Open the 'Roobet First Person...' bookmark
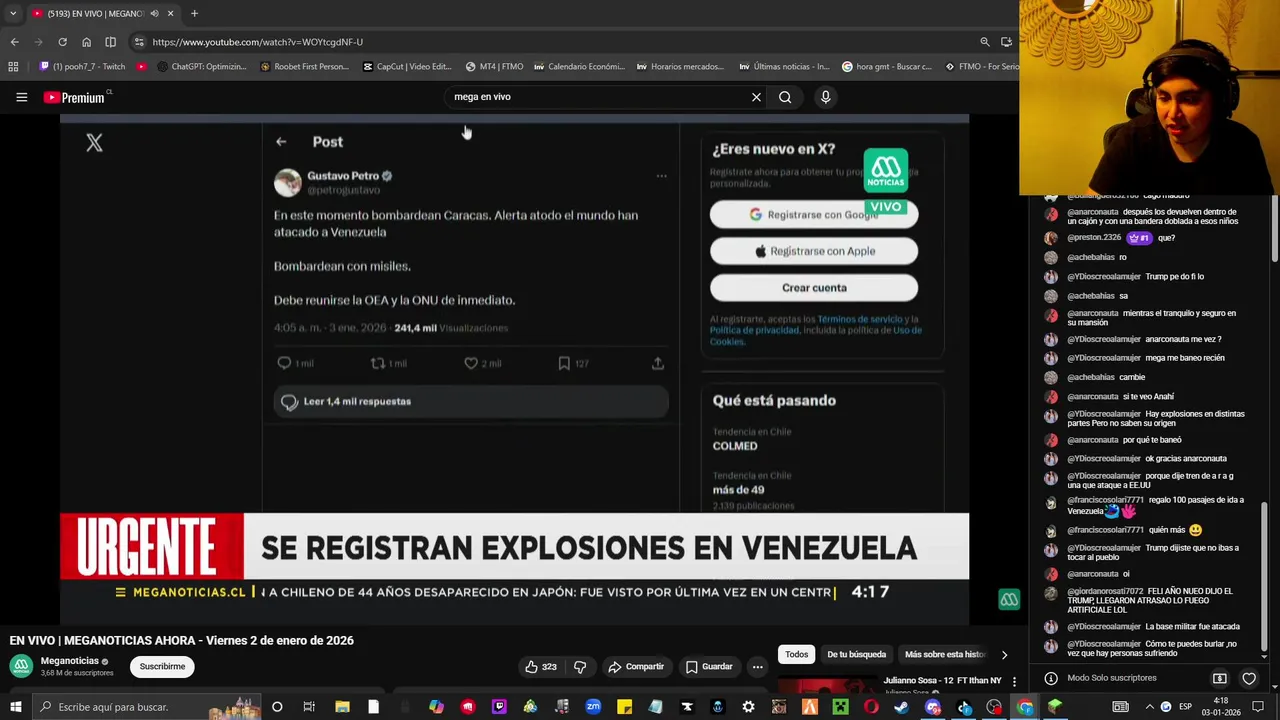 pos(304,67)
